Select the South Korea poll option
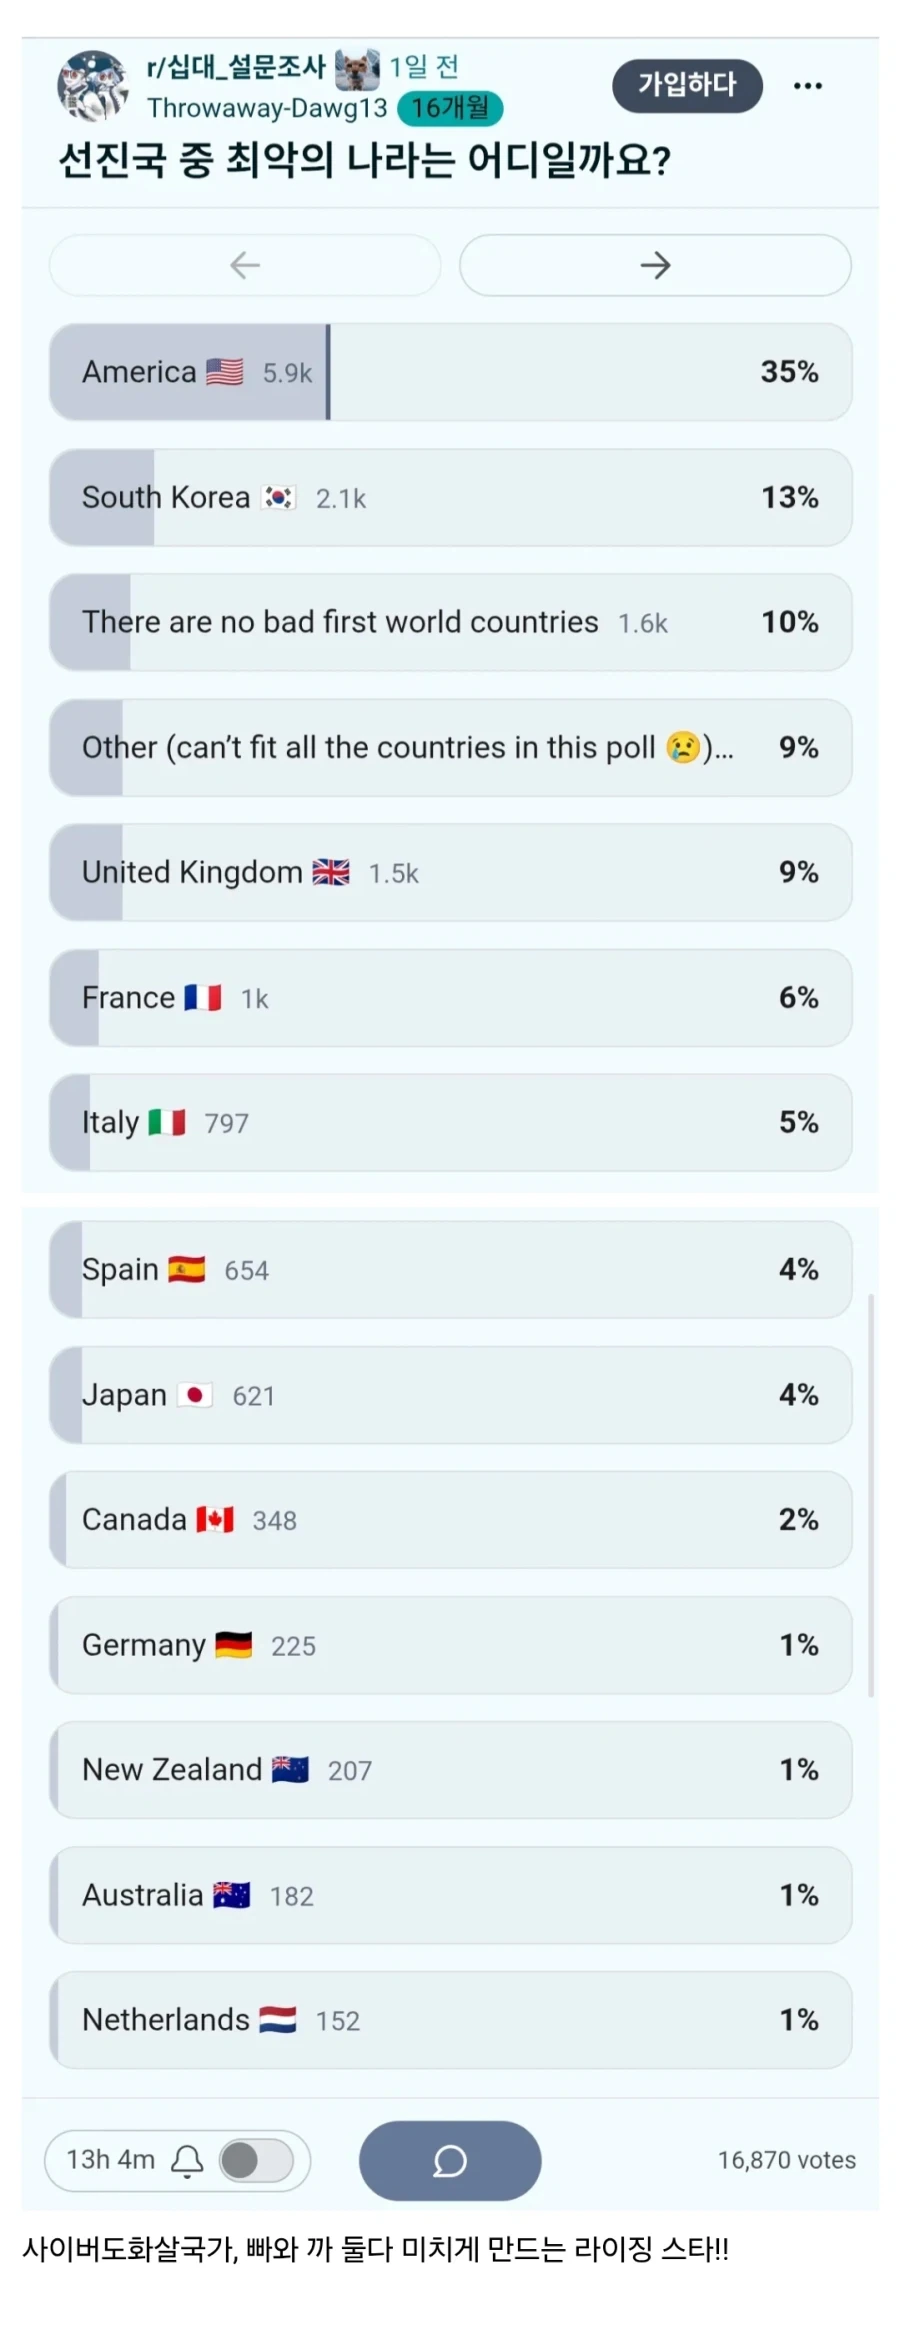 coord(450,497)
